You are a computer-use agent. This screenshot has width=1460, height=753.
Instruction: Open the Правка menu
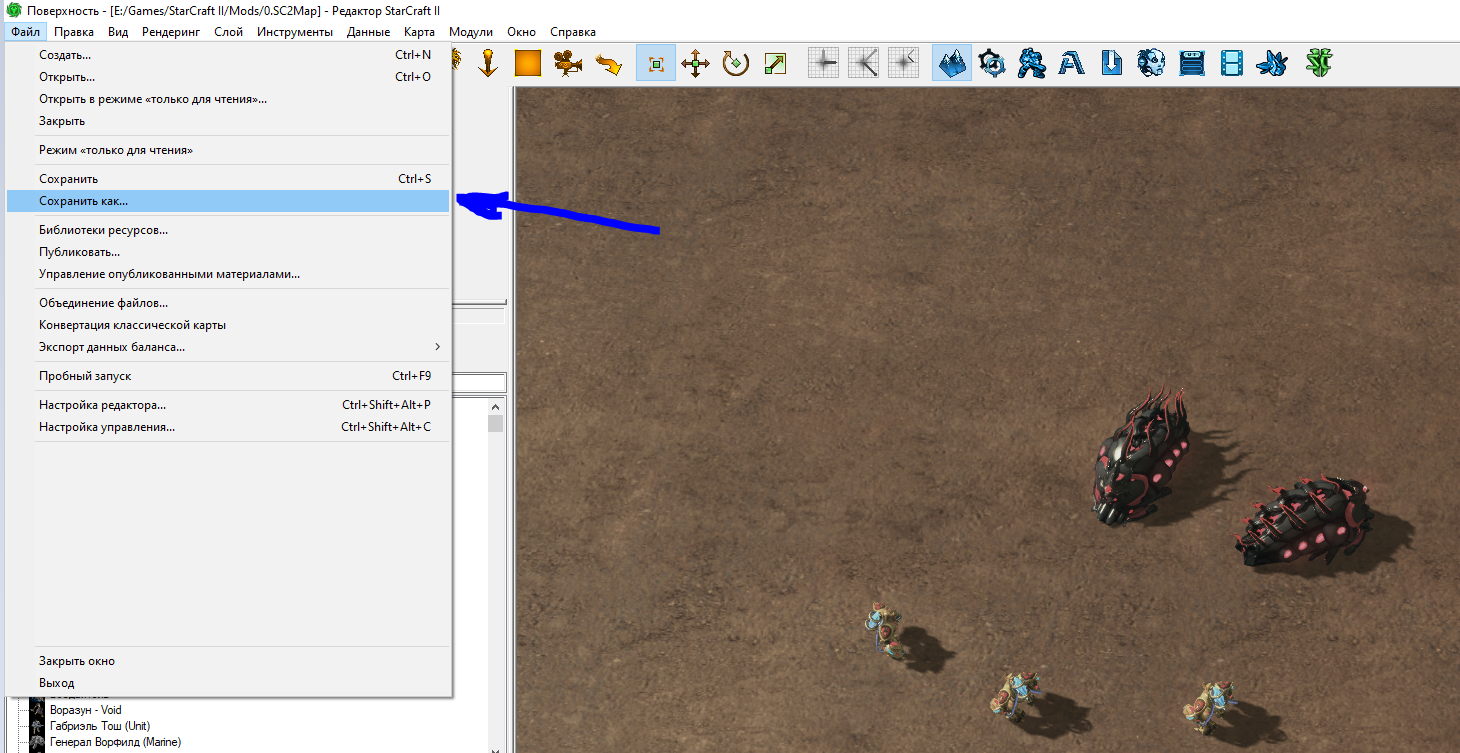74,32
